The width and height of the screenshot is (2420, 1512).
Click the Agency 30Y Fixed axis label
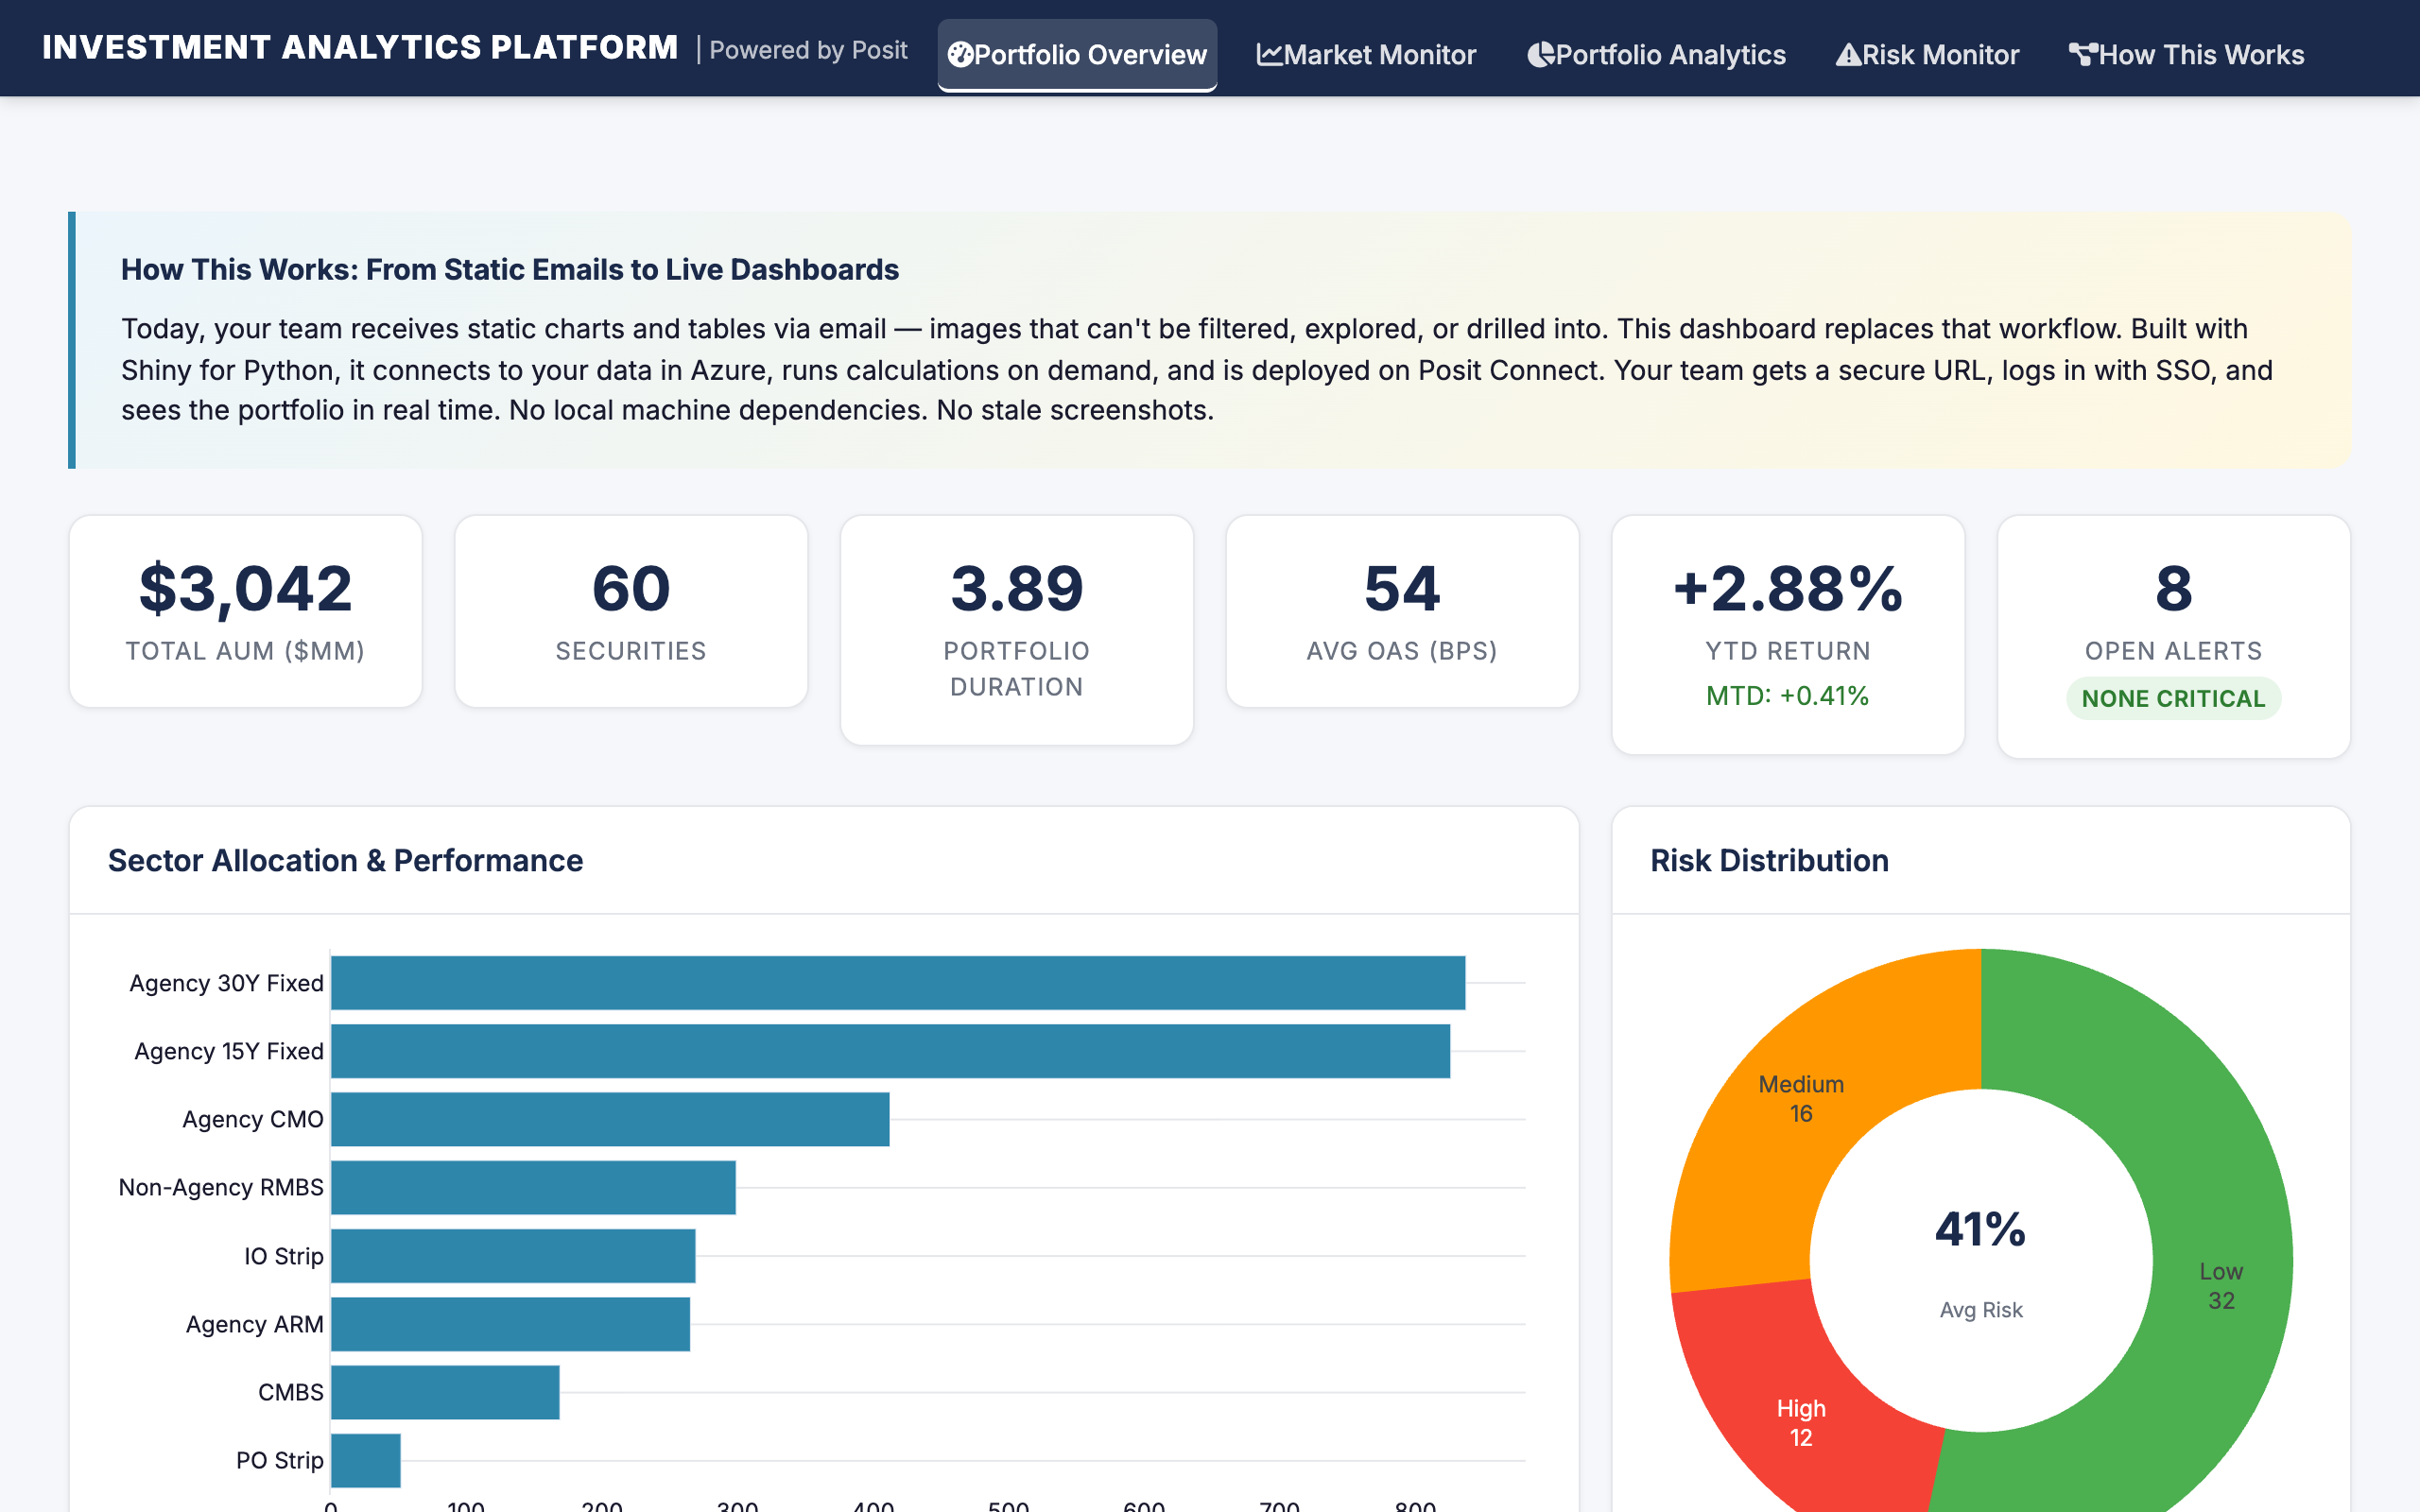tap(226, 983)
